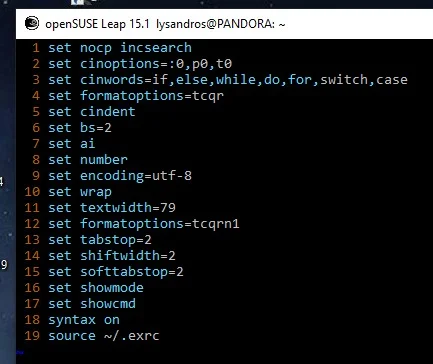Click the word 'wrap' on line 10
Screen dimensions: 433x364
pos(96,192)
